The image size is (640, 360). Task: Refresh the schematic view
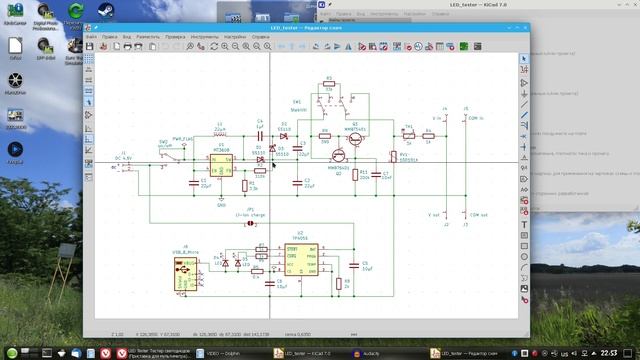click(x=214, y=47)
